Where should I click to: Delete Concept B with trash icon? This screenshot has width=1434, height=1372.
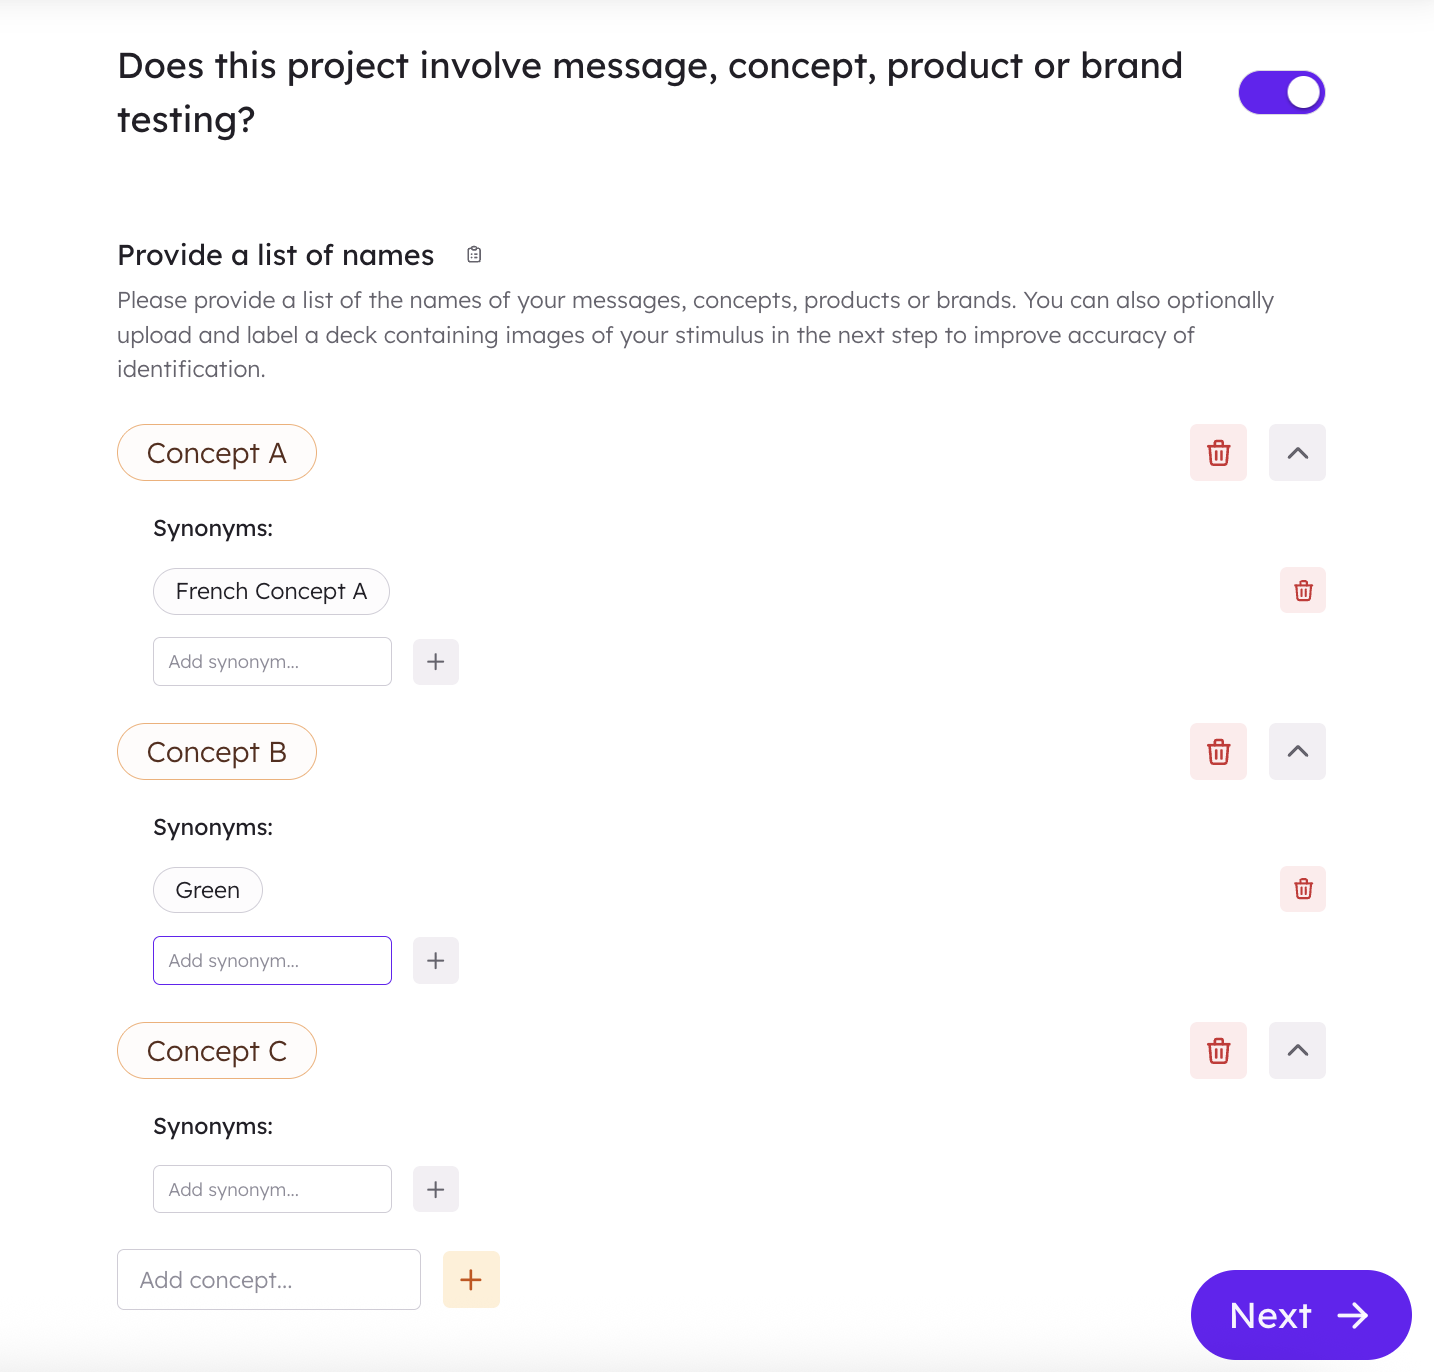pyautogui.click(x=1218, y=752)
